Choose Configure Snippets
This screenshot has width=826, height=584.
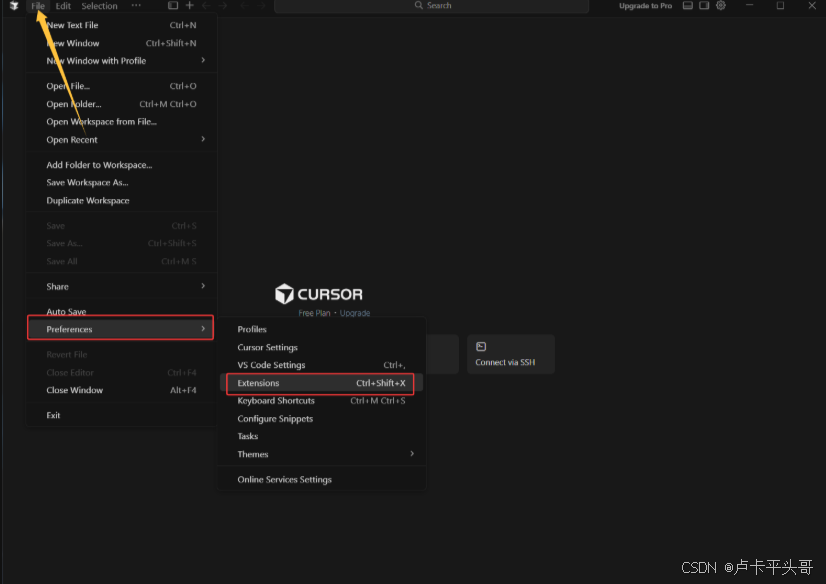point(321,419)
